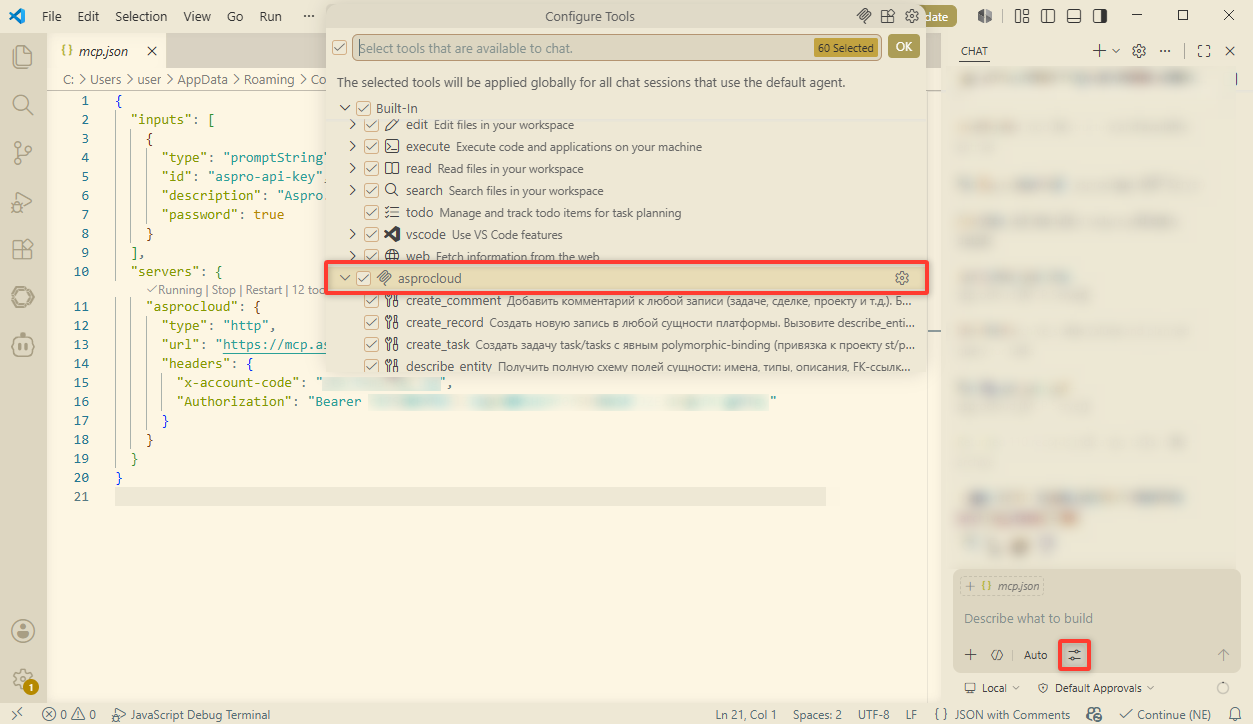Open the Default Approvals dropdown
This screenshot has width=1253, height=724.
click(x=1095, y=688)
